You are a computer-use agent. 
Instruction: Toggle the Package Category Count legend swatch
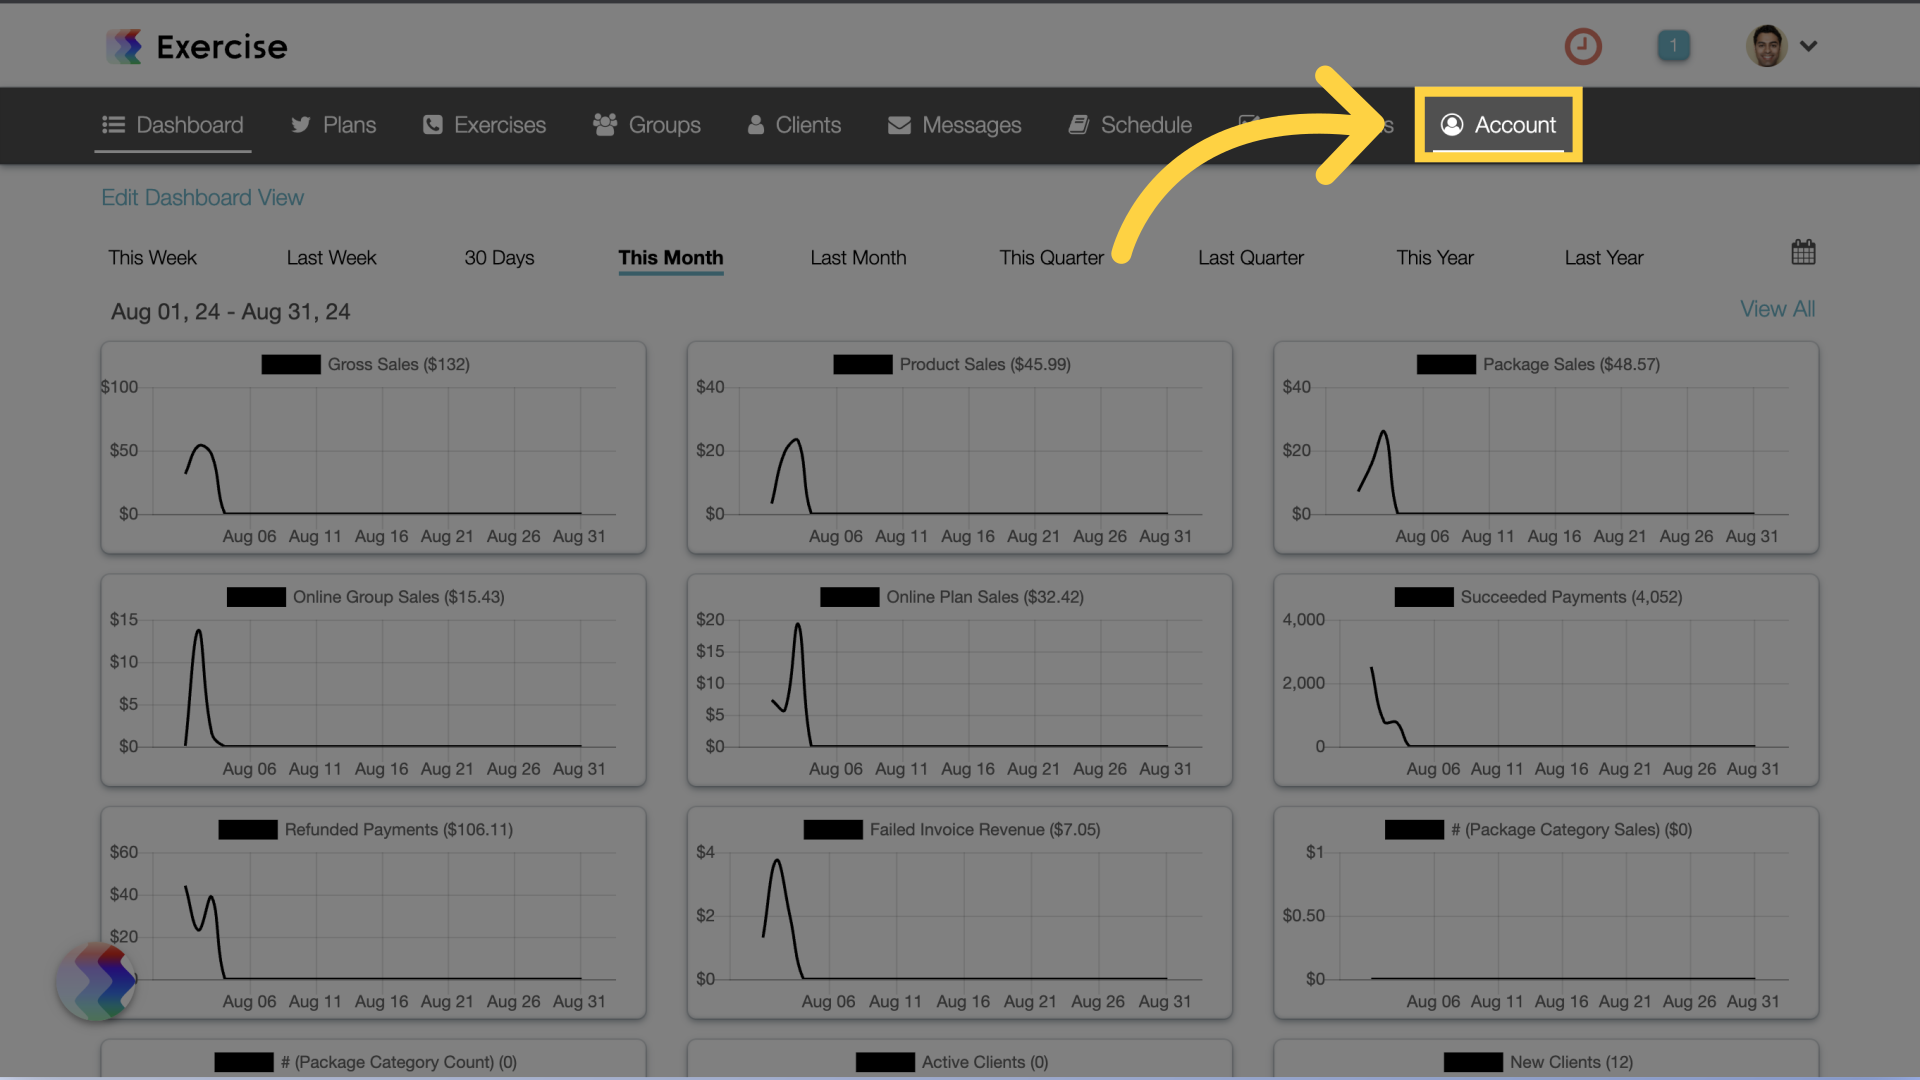click(244, 1062)
